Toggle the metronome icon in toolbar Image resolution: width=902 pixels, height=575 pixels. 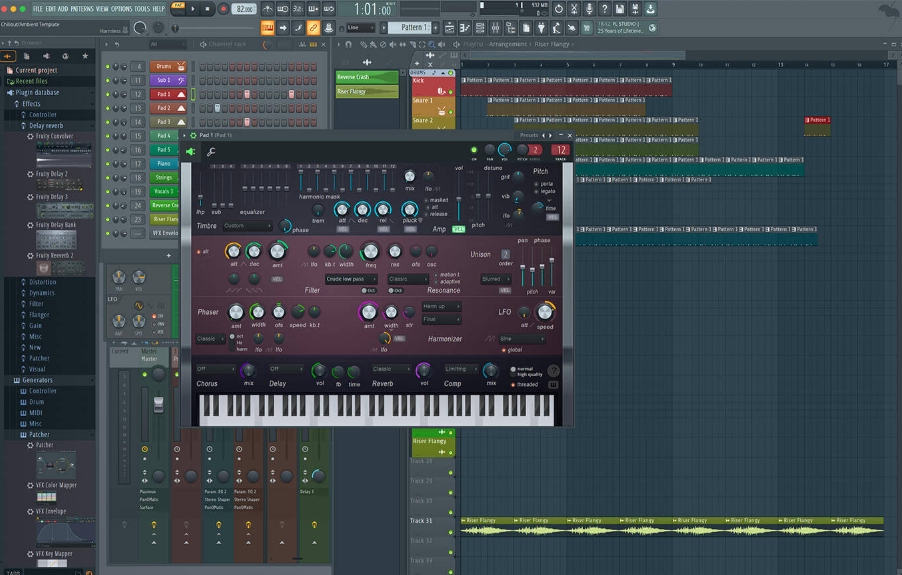click(x=268, y=9)
